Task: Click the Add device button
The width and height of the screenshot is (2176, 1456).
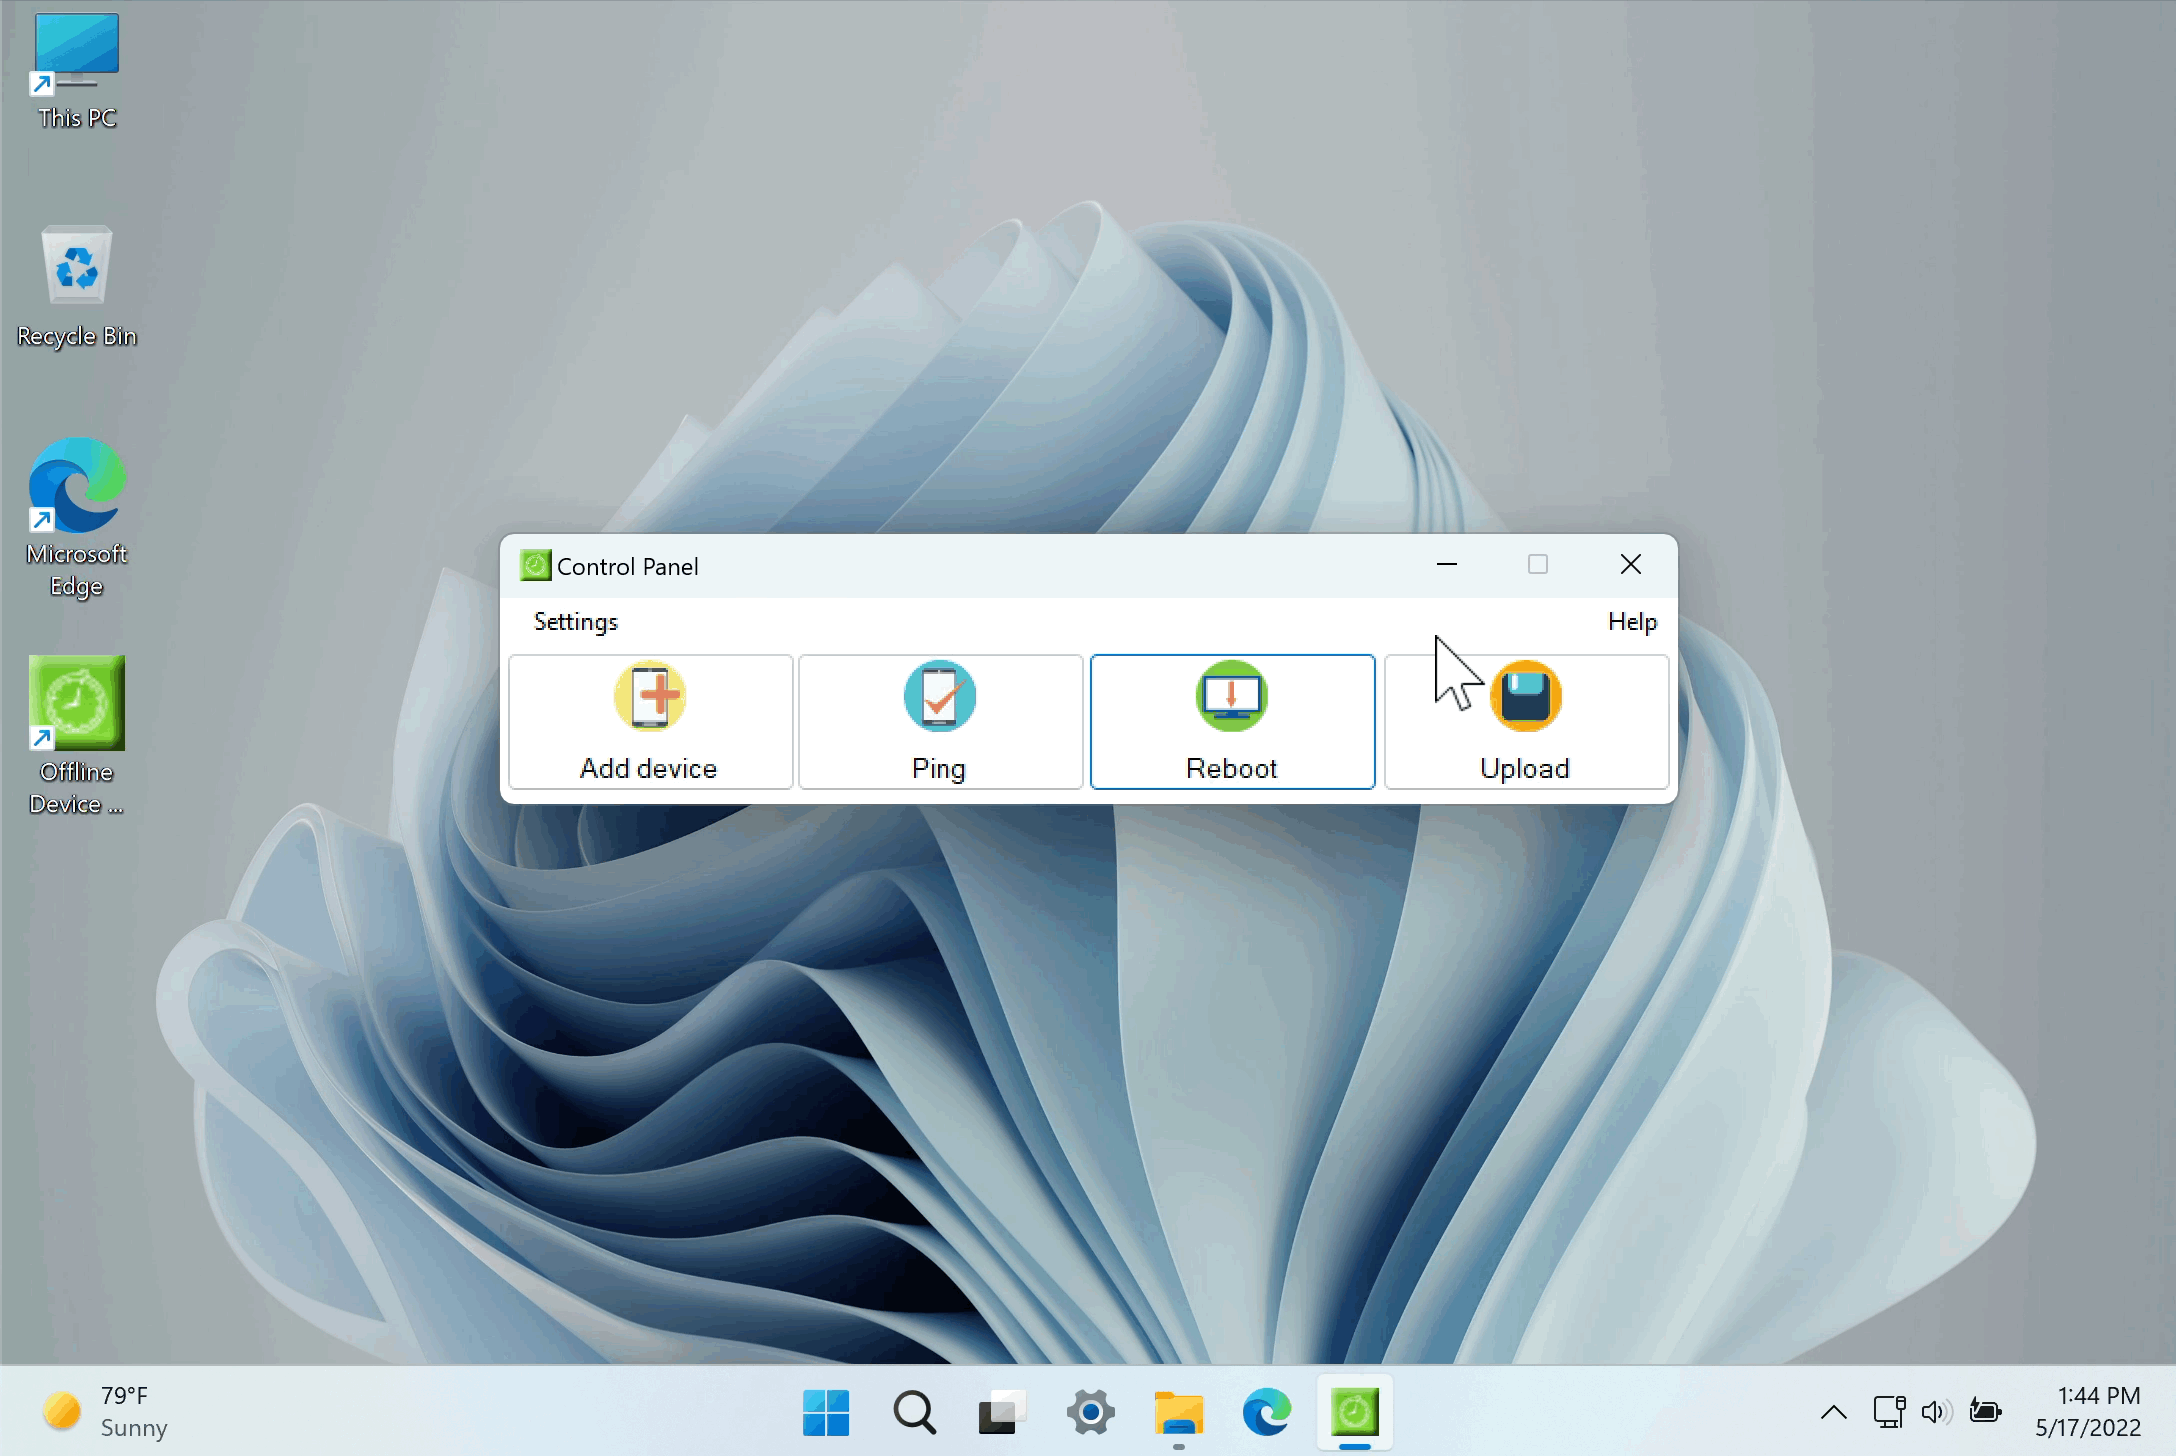Action: click(x=650, y=722)
